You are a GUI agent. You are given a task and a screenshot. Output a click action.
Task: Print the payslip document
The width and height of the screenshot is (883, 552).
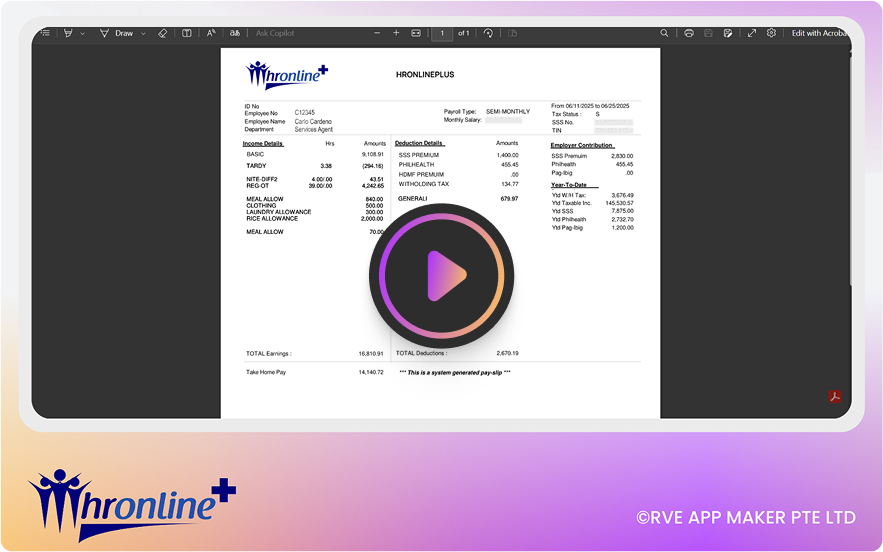tap(689, 33)
